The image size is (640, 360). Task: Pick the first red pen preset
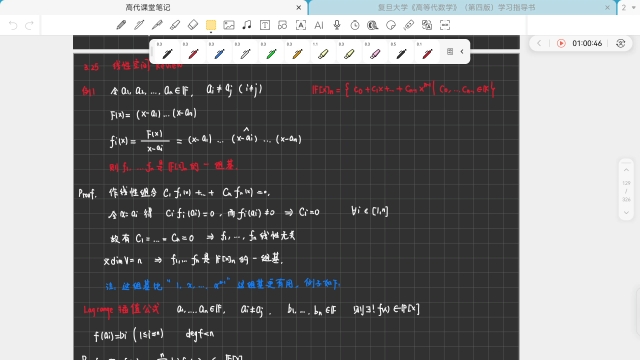(x=193, y=52)
